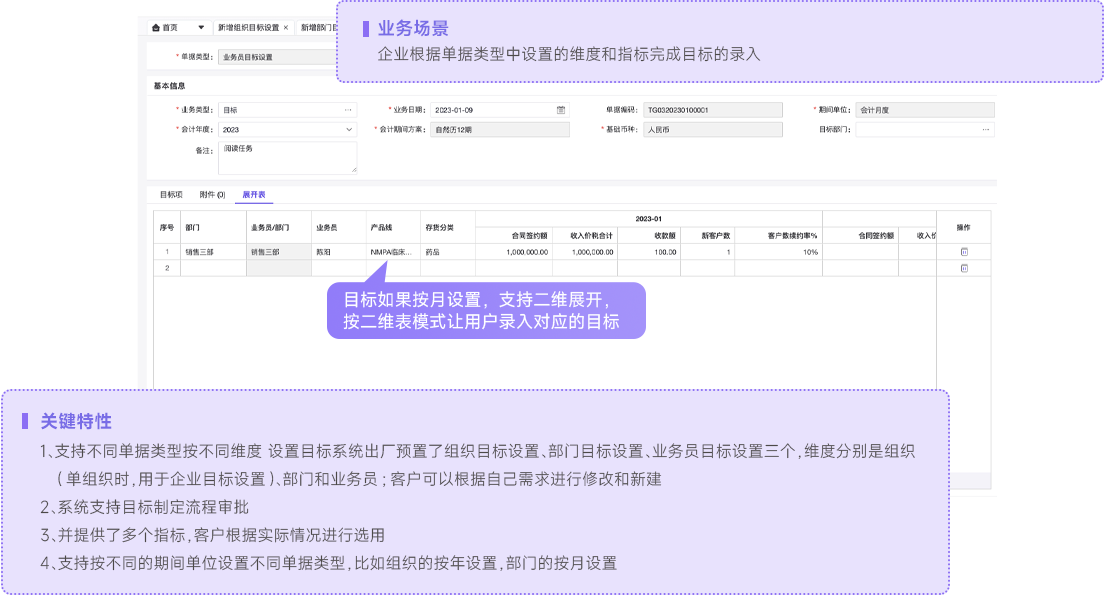This screenshot has width=1104, height=595.
Task: Click the 备注 text area
Action: 287,157
